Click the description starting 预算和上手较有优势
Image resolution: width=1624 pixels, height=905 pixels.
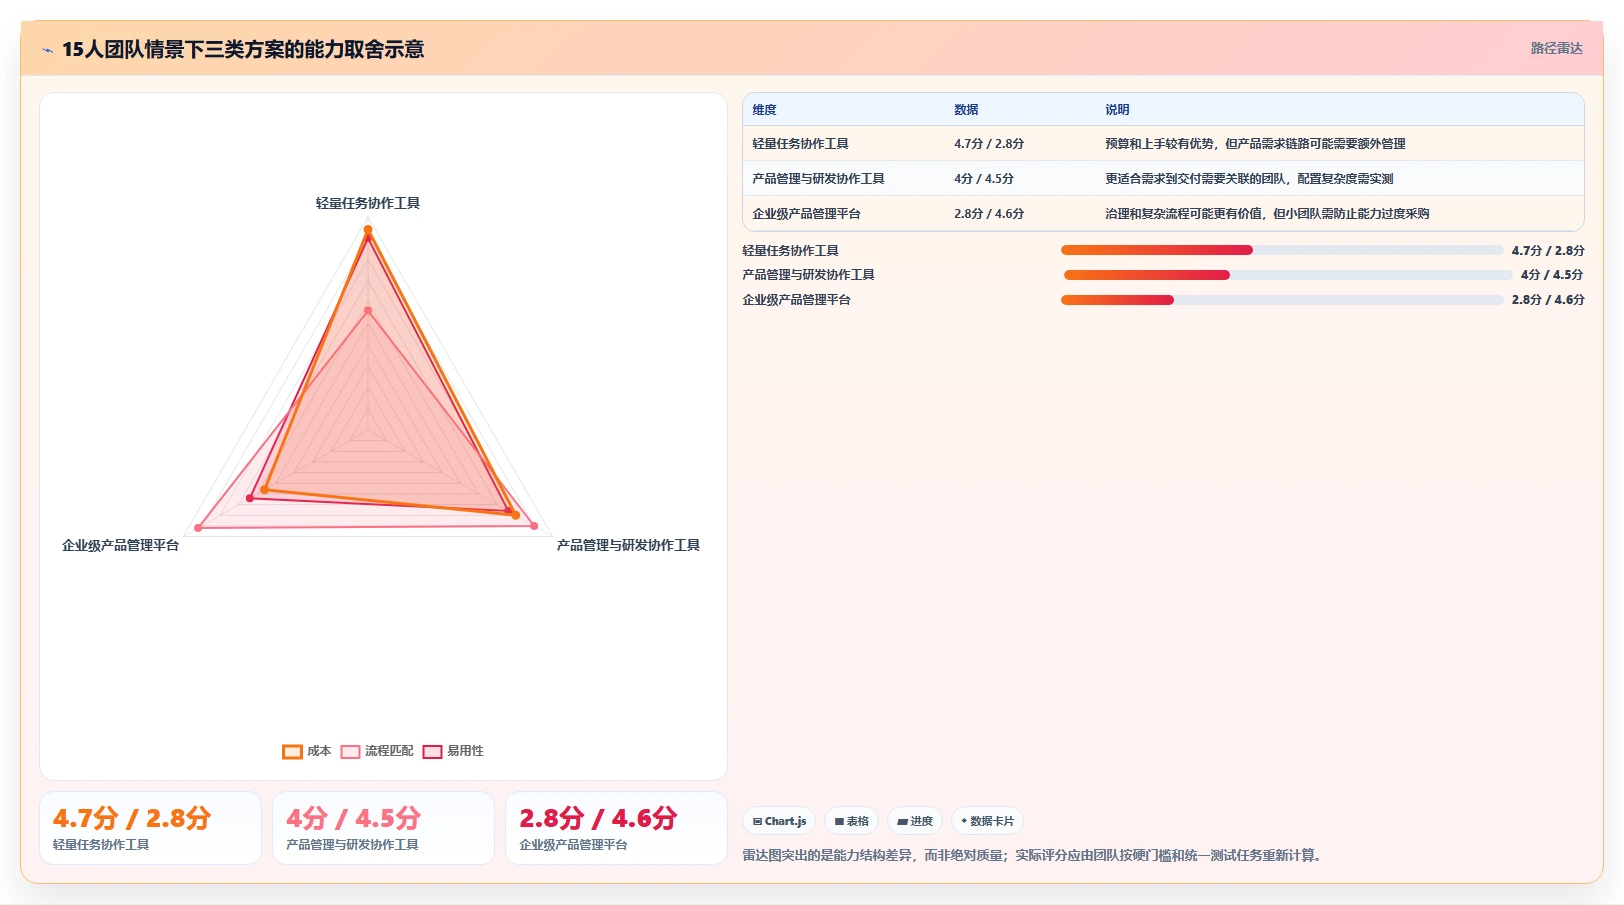(1255, 144)
